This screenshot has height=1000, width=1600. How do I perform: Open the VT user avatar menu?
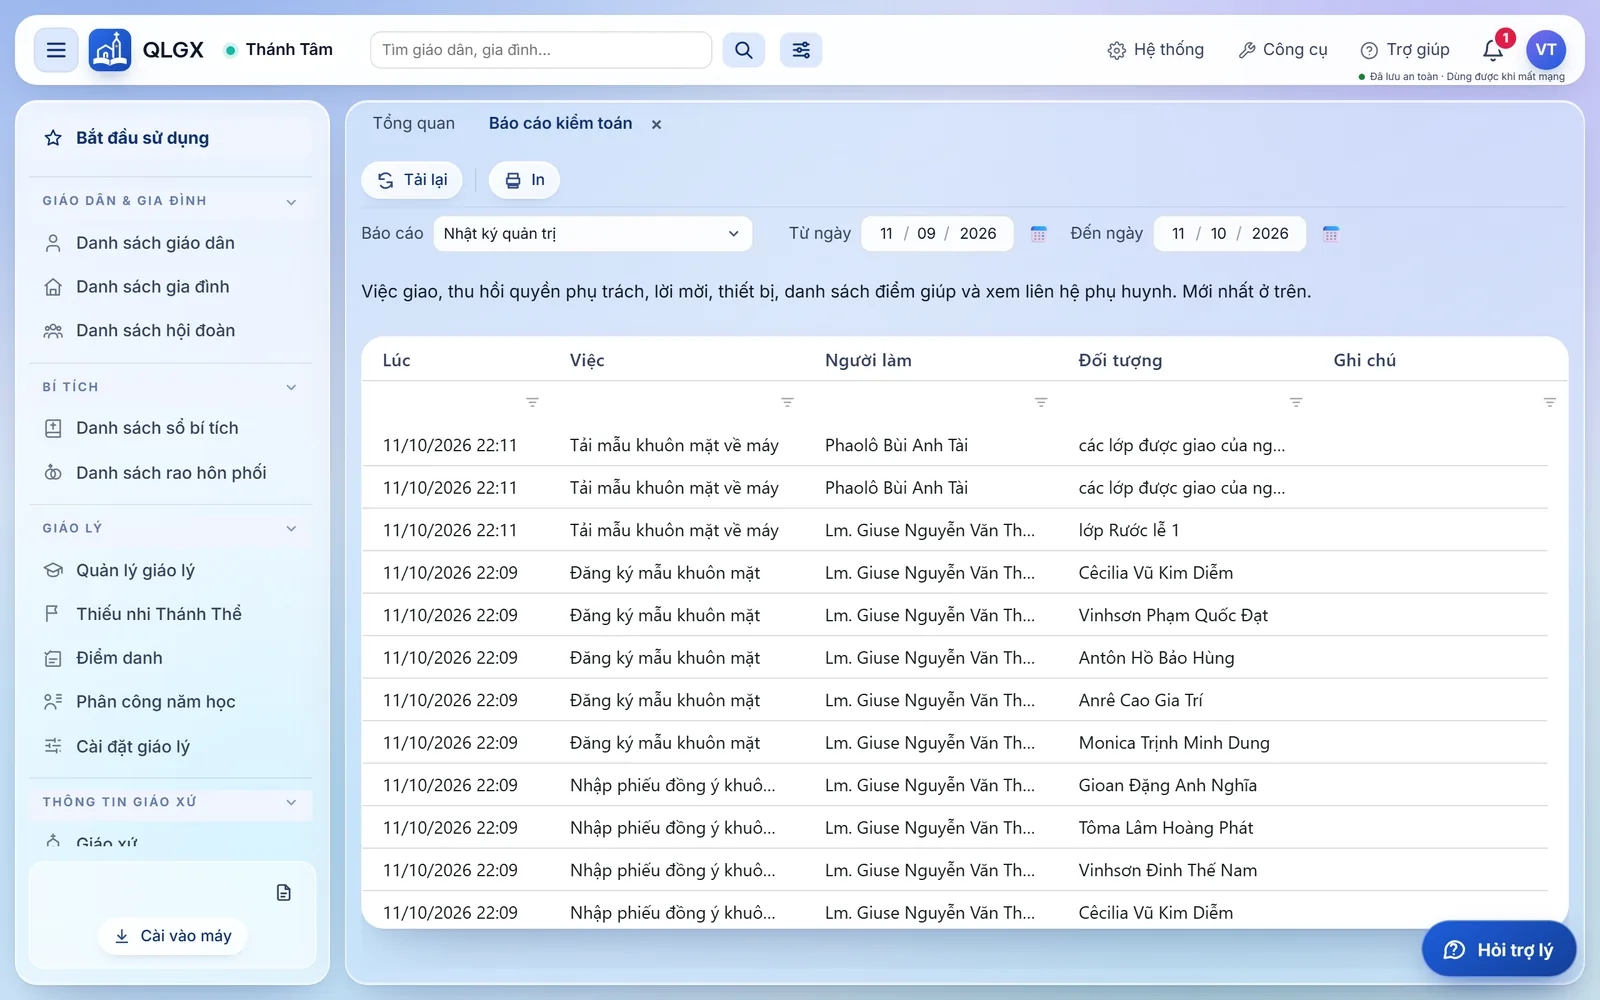tap(1546, 50)
